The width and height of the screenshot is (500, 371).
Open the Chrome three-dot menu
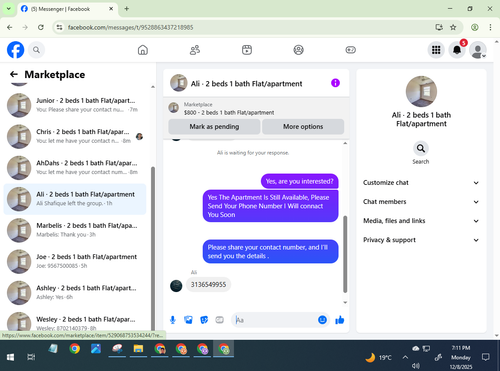[490, 27]
